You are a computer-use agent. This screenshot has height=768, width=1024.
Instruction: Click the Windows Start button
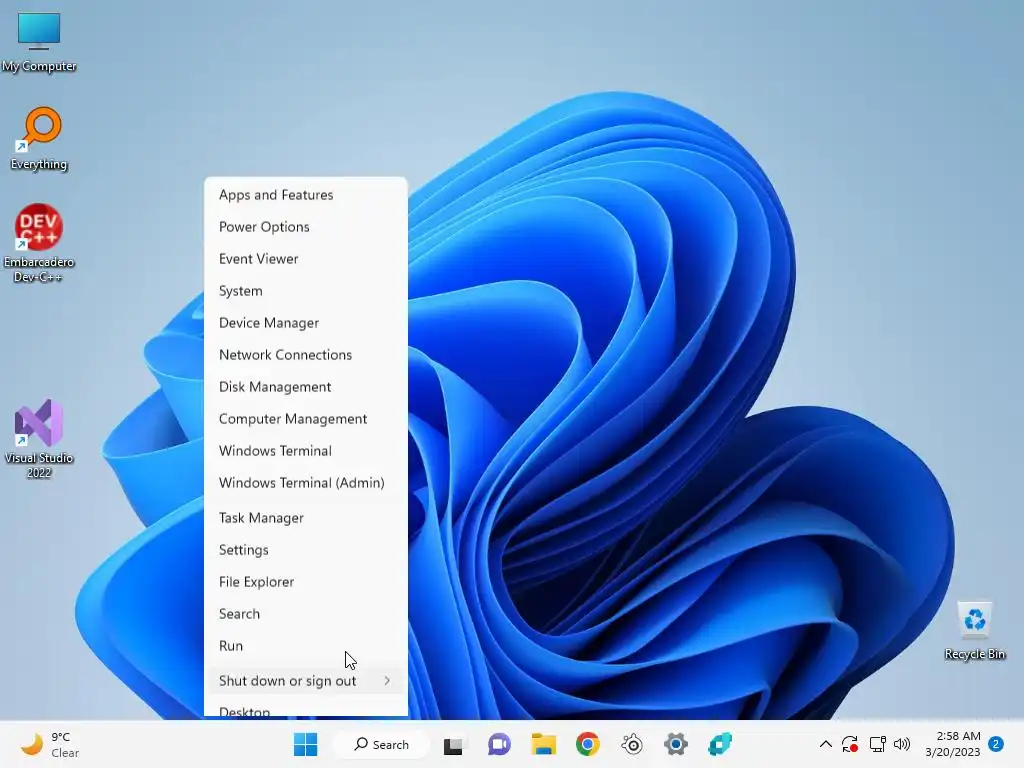[305, 744]
